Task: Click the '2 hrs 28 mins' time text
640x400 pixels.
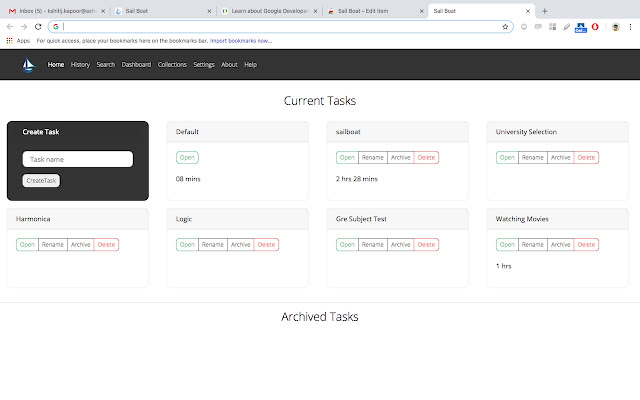Action: (357, 179)
